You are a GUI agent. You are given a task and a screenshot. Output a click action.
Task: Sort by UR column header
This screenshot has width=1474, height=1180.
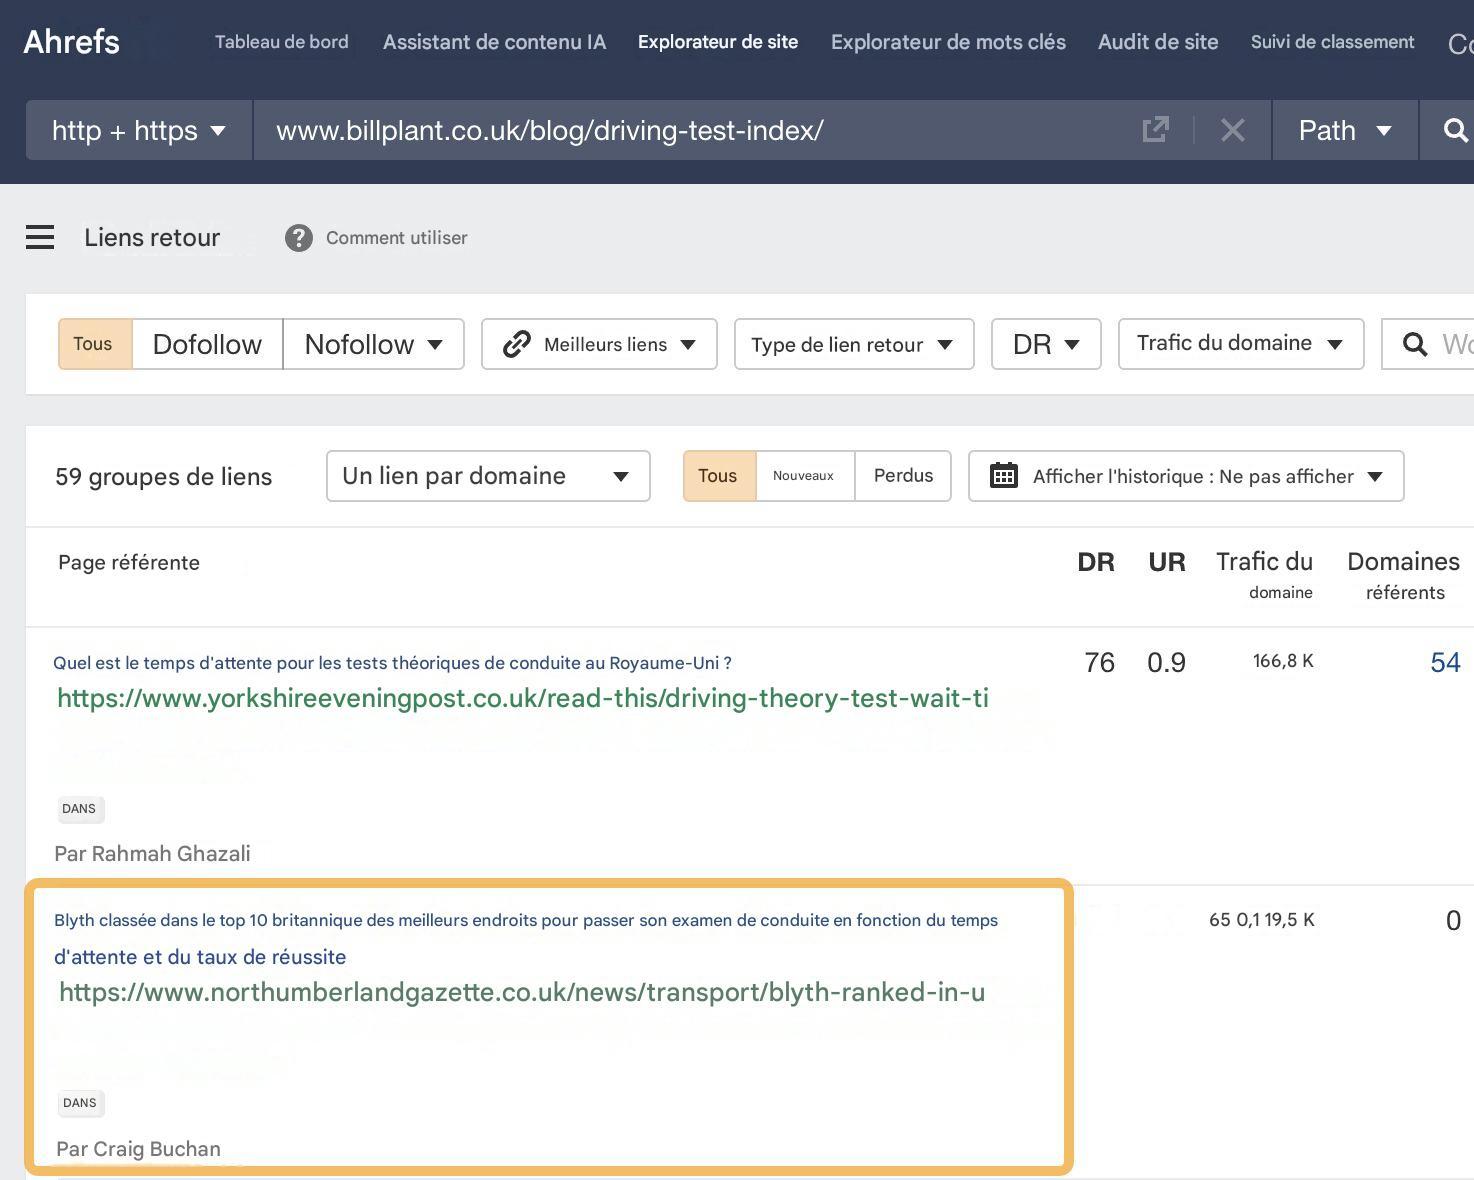pyautogui.click(x=1167, y=562)
